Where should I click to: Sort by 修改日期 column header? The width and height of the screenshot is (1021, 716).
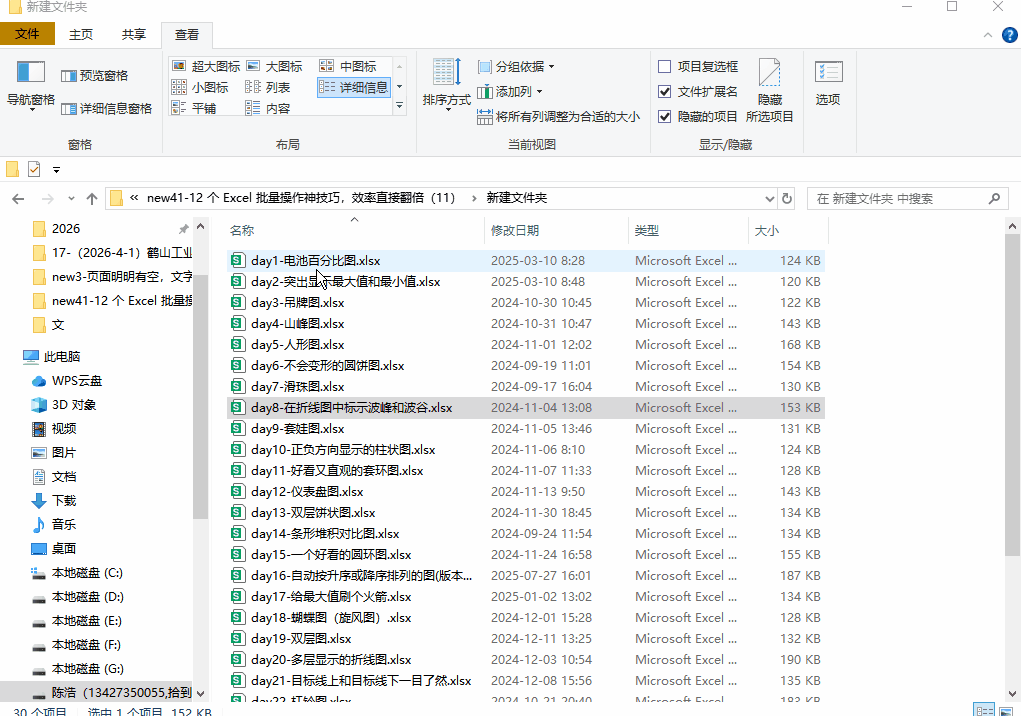557,230
